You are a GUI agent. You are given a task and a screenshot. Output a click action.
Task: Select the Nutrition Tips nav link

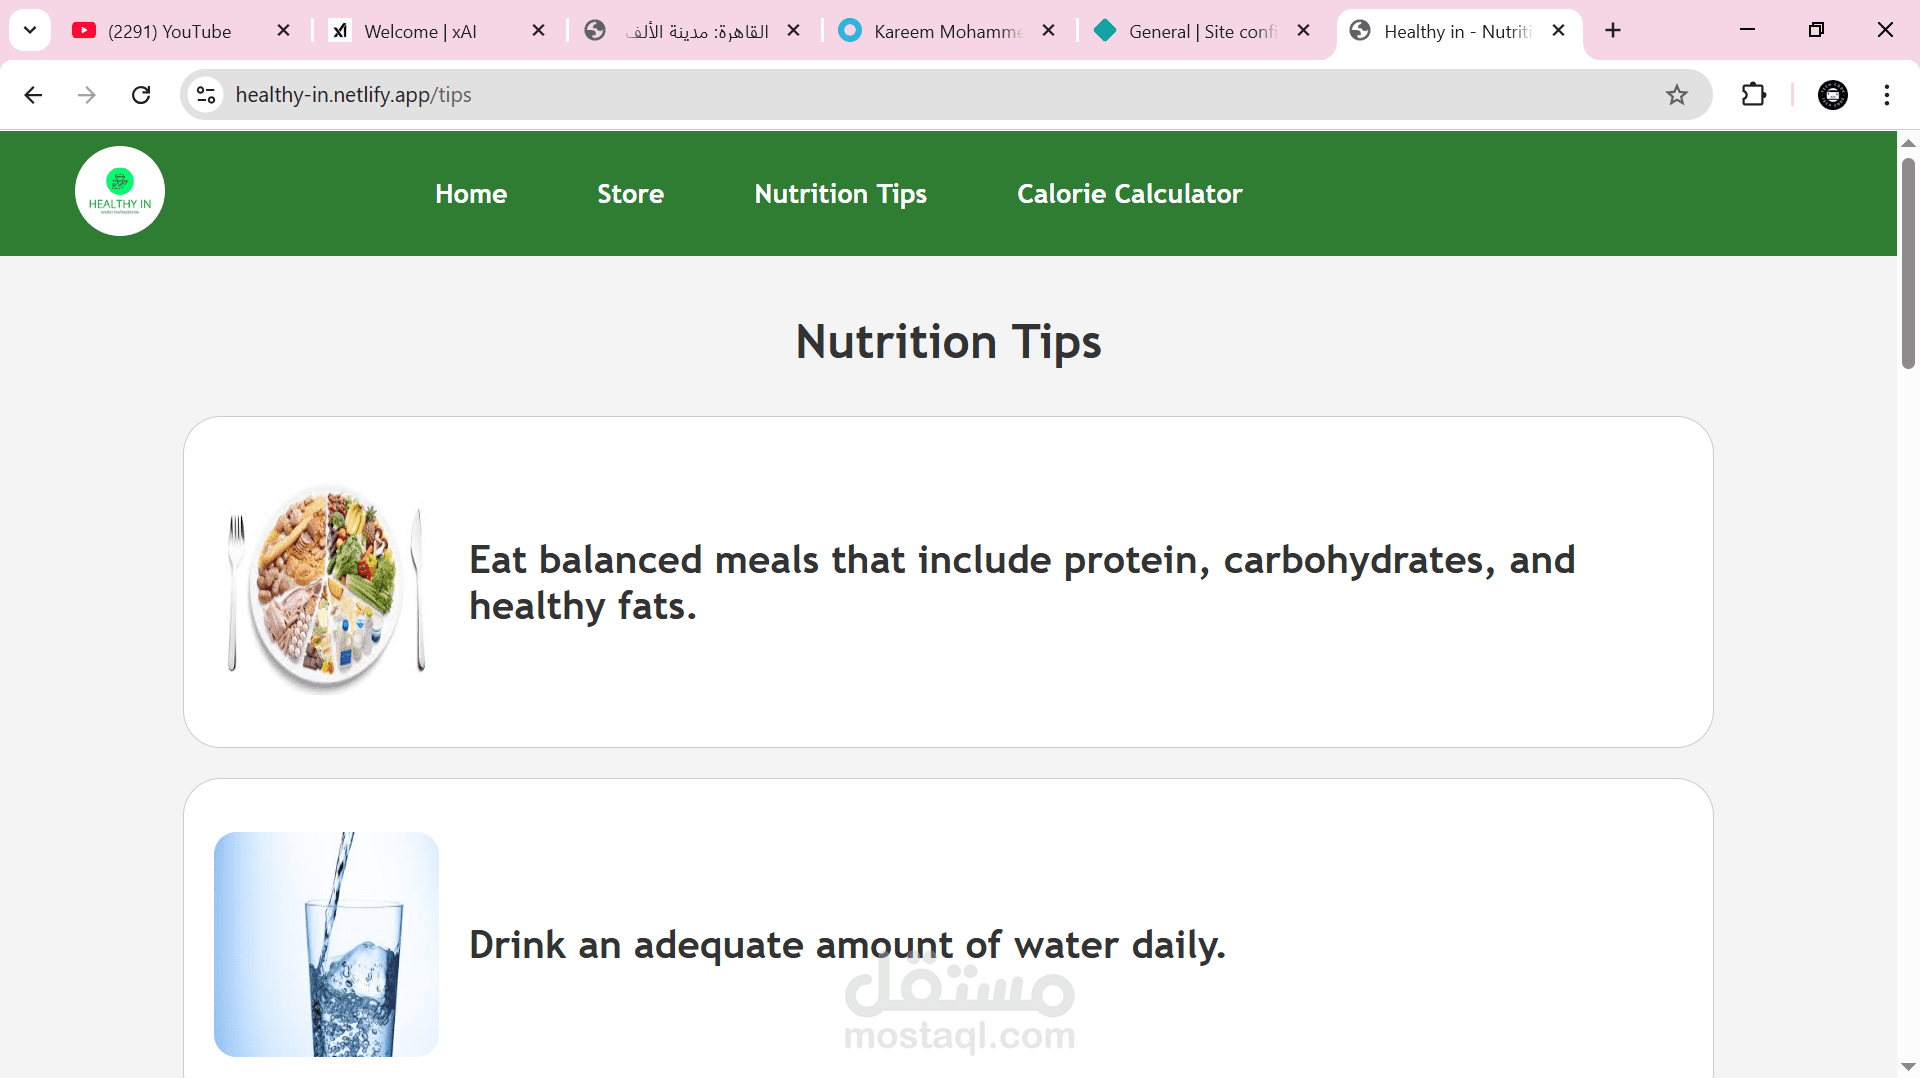(x=840, y=194)
